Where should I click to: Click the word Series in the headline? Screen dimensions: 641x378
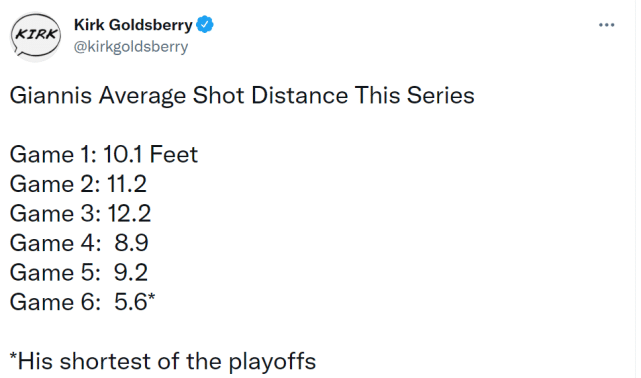point(441,96)
